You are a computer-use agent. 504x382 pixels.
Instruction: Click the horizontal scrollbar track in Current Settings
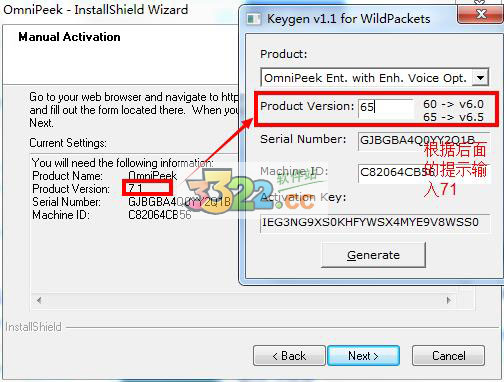click(x=243, y=300)
